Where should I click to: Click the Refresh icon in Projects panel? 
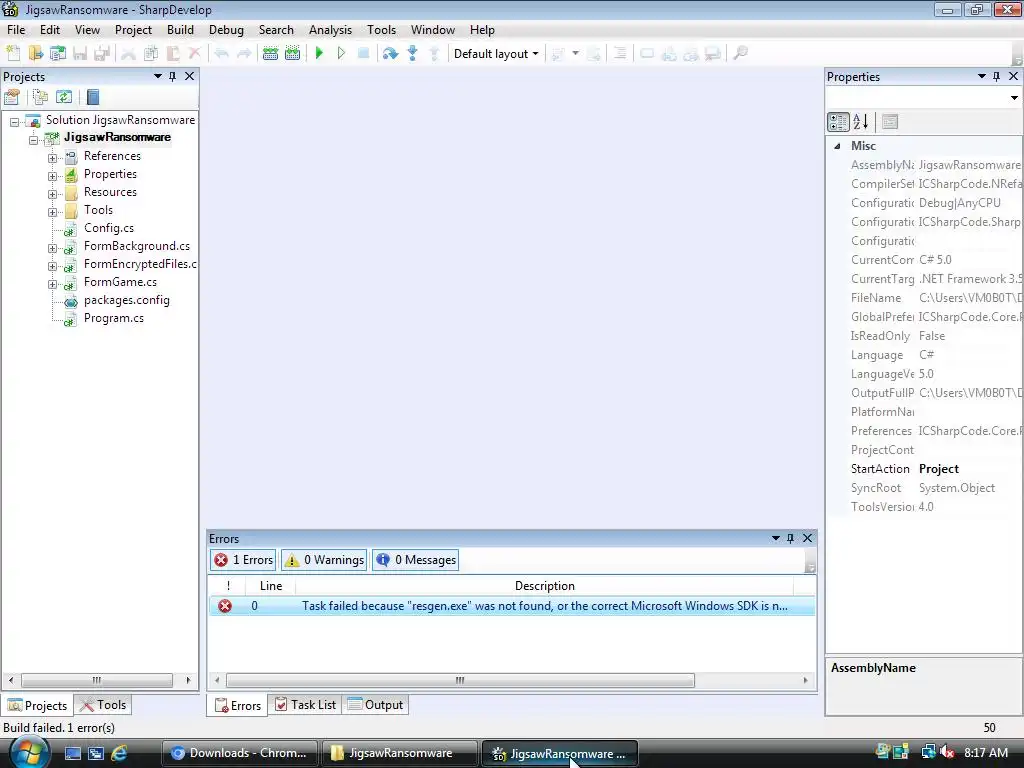(x=64, y=97)
